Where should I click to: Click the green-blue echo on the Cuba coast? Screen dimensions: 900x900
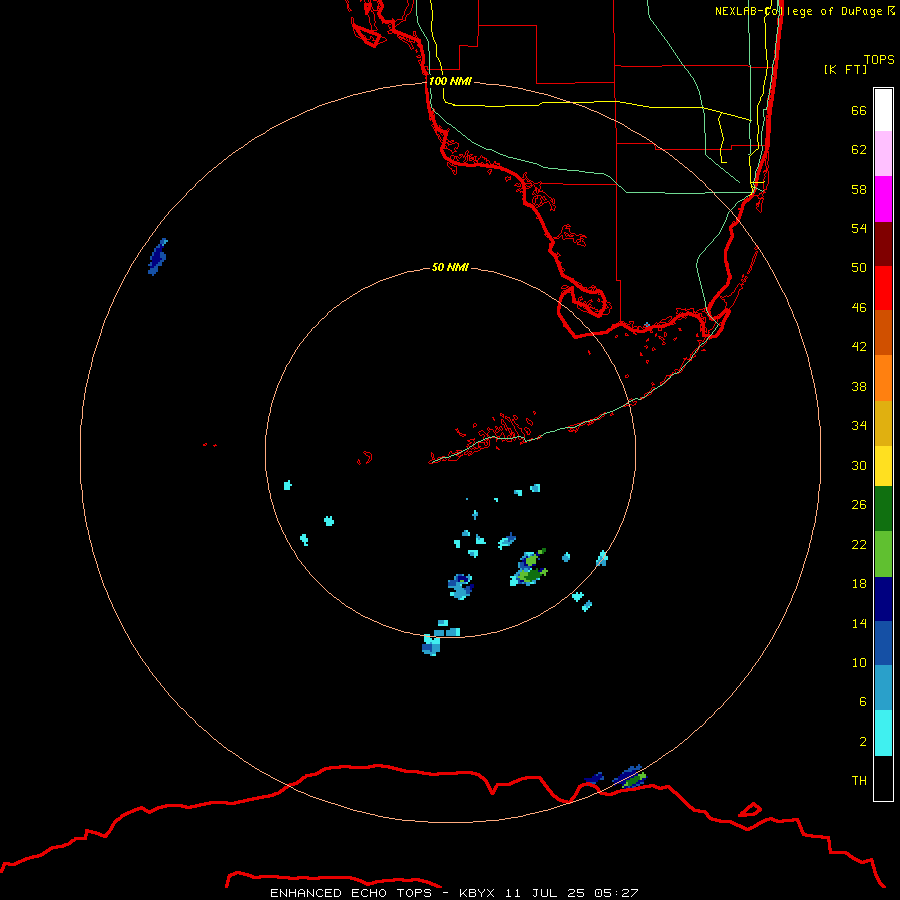(630, 777)
